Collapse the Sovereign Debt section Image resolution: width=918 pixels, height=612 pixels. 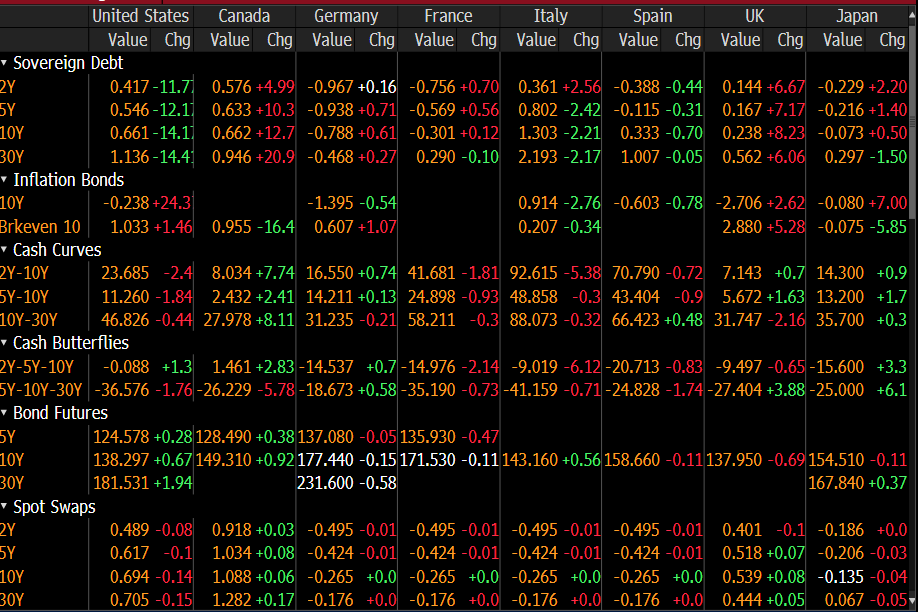pyautogui.click(x=4, y=63)
